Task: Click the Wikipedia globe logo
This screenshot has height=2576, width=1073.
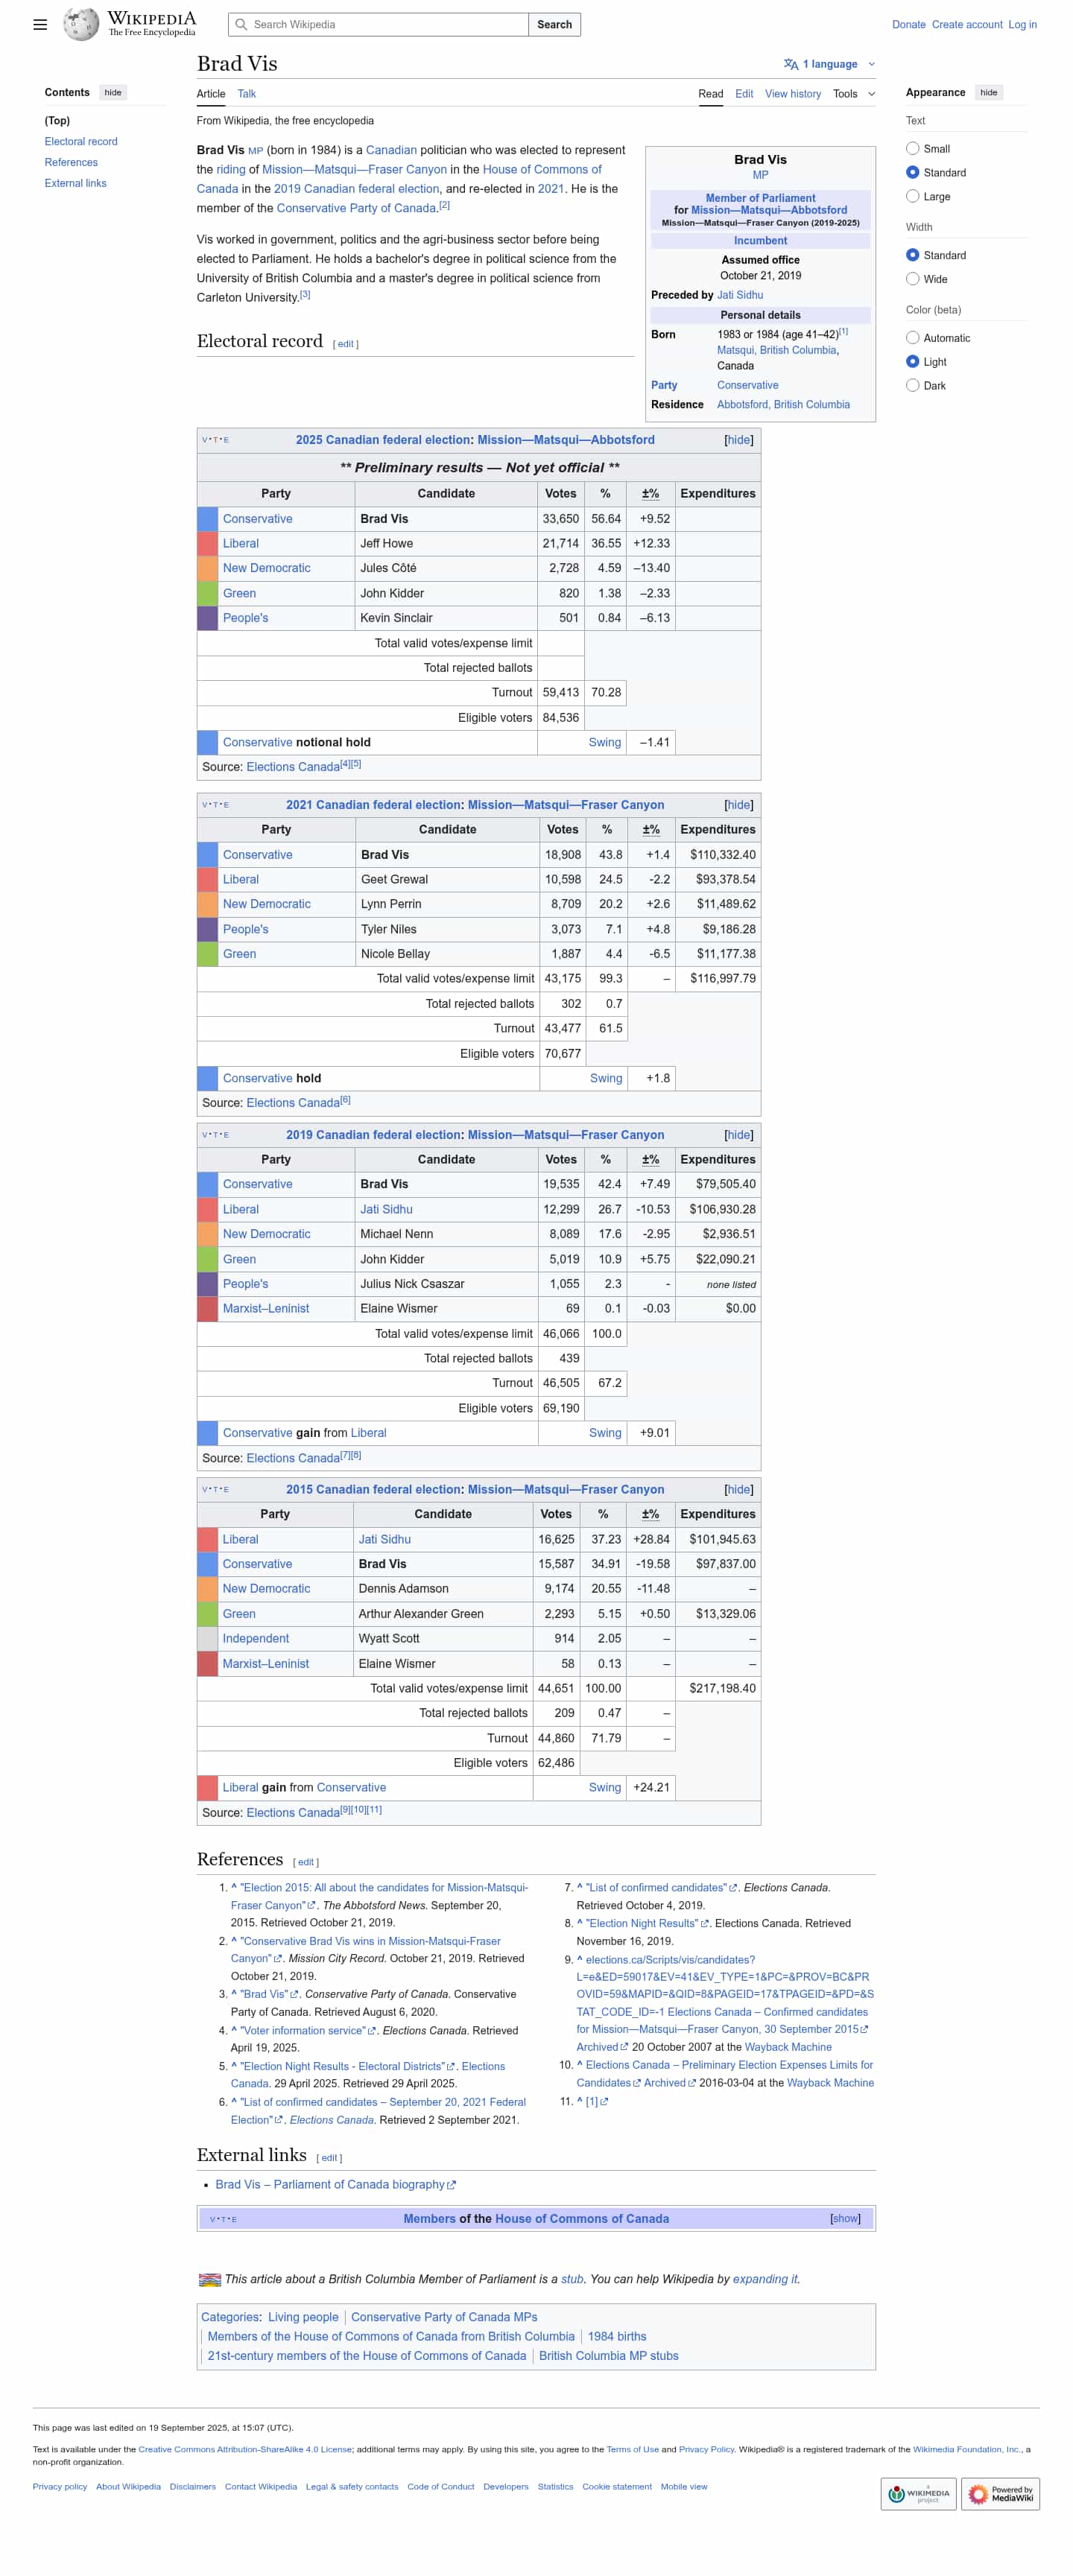Action: tap(80, 24)
